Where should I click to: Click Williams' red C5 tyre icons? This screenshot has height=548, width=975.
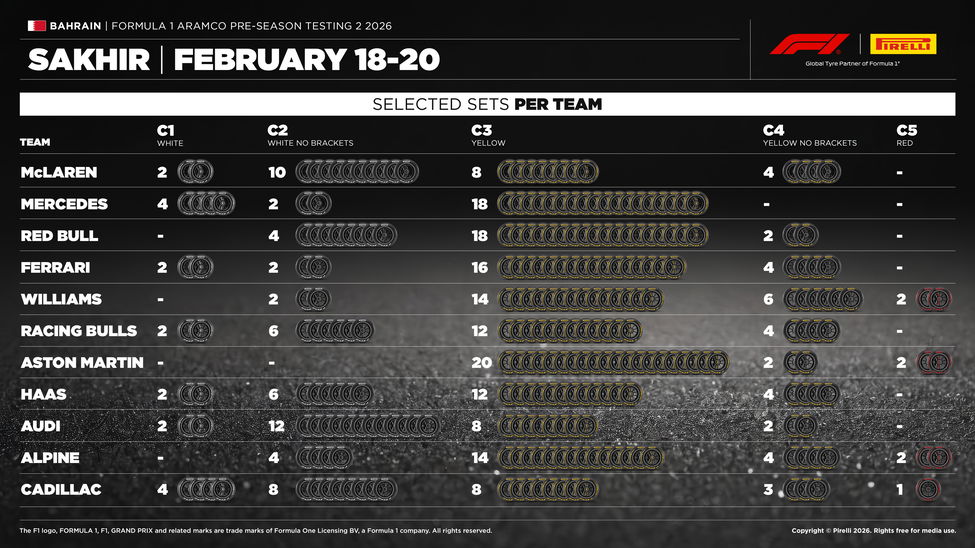tap(934, 299)
